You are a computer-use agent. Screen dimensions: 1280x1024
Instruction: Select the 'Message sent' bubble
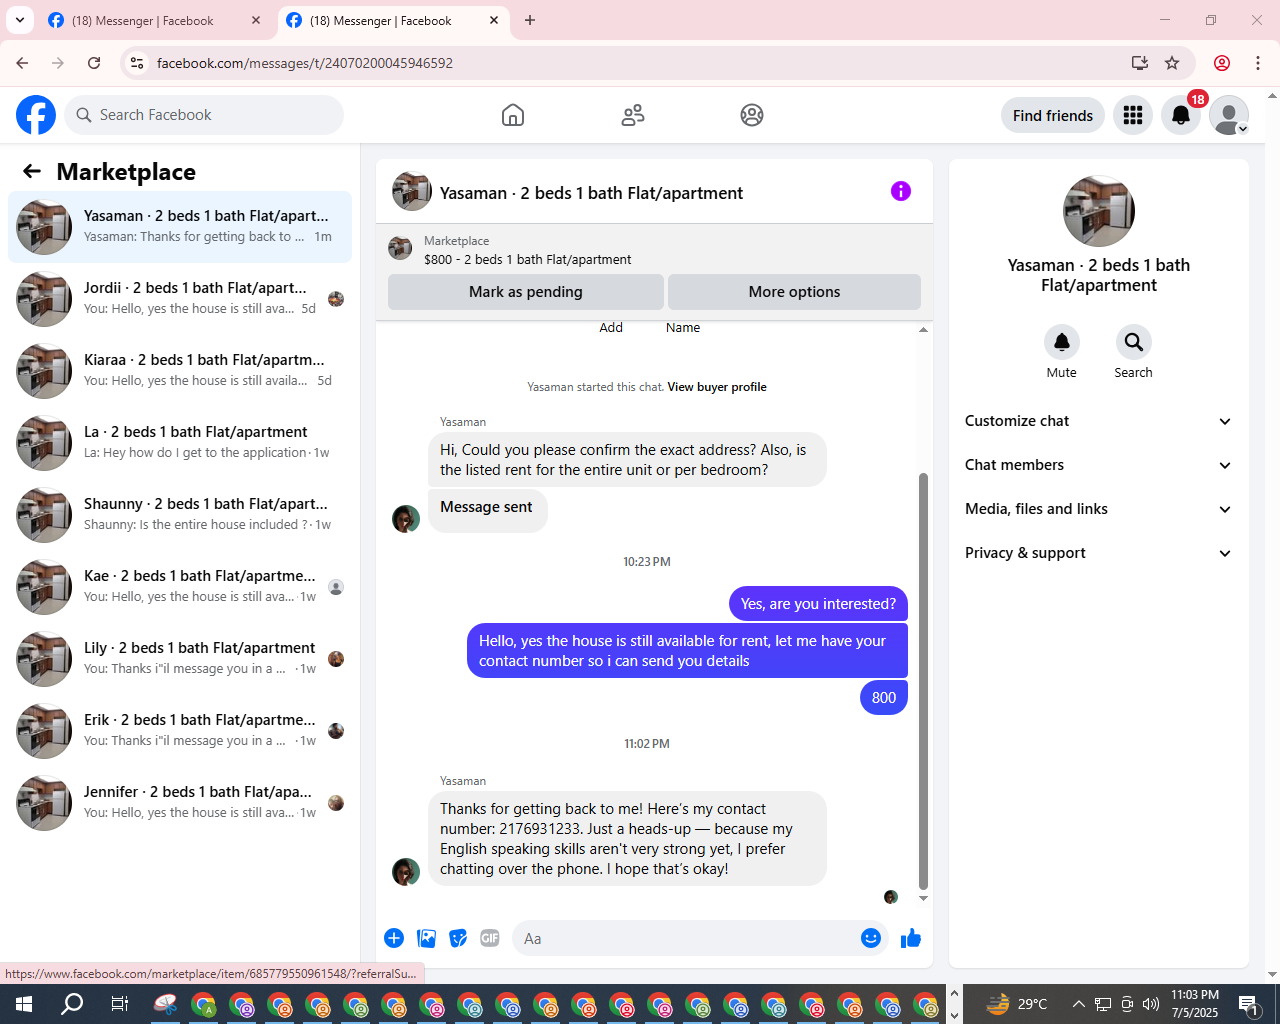pos(487,509)
